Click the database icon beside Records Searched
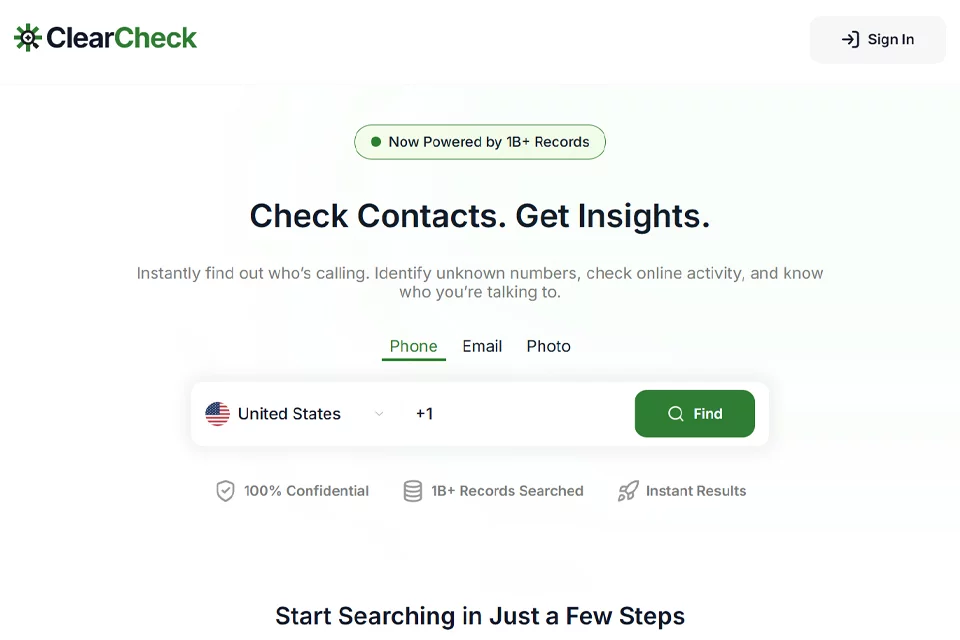This screenshot has height=640, width=960. (413, 491)
